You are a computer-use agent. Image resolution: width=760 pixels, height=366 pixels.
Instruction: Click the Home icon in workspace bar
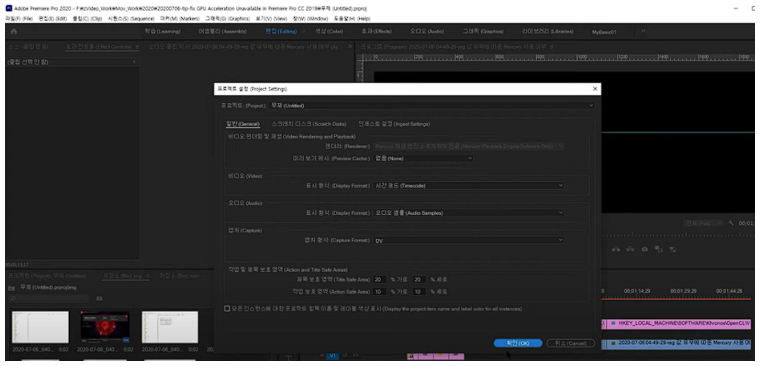pyautogui.click(x=14, y=32)
